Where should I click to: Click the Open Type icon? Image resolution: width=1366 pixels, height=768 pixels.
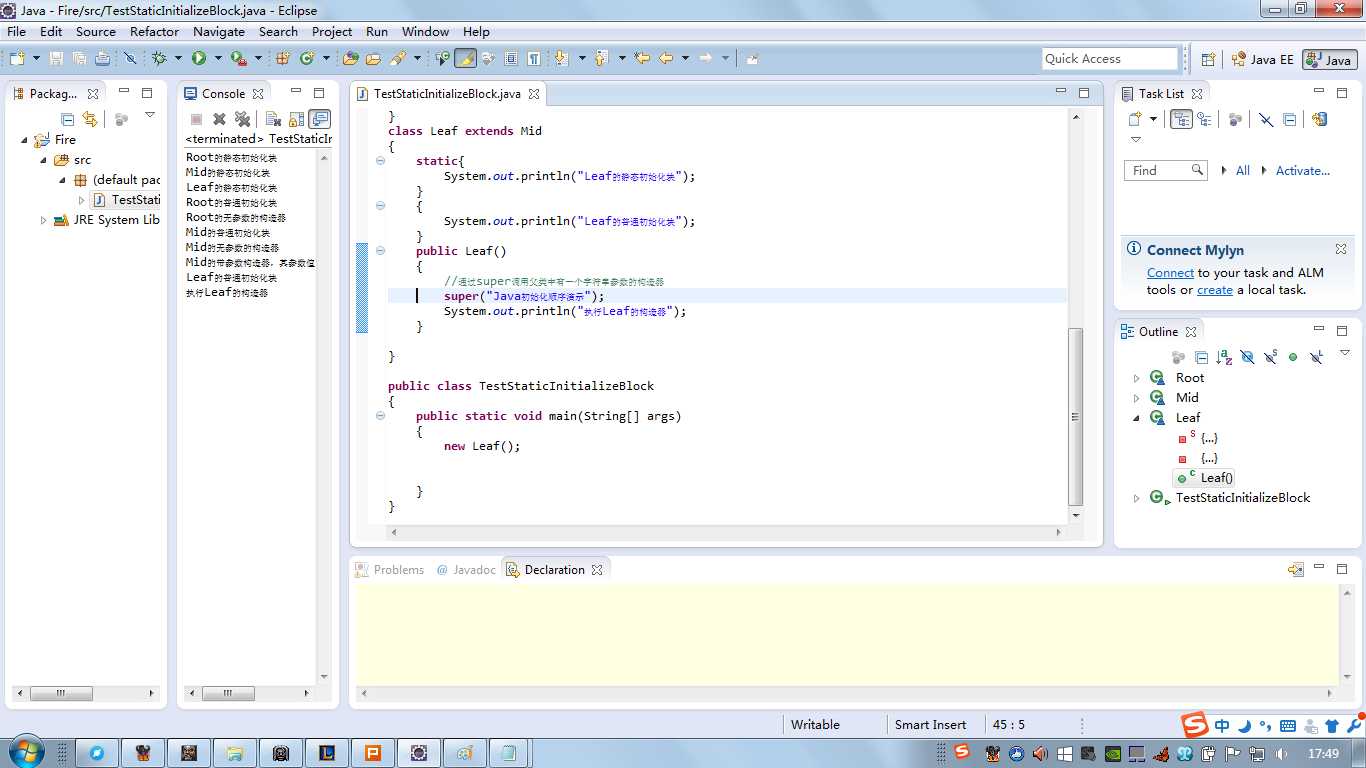coord(350,58)
